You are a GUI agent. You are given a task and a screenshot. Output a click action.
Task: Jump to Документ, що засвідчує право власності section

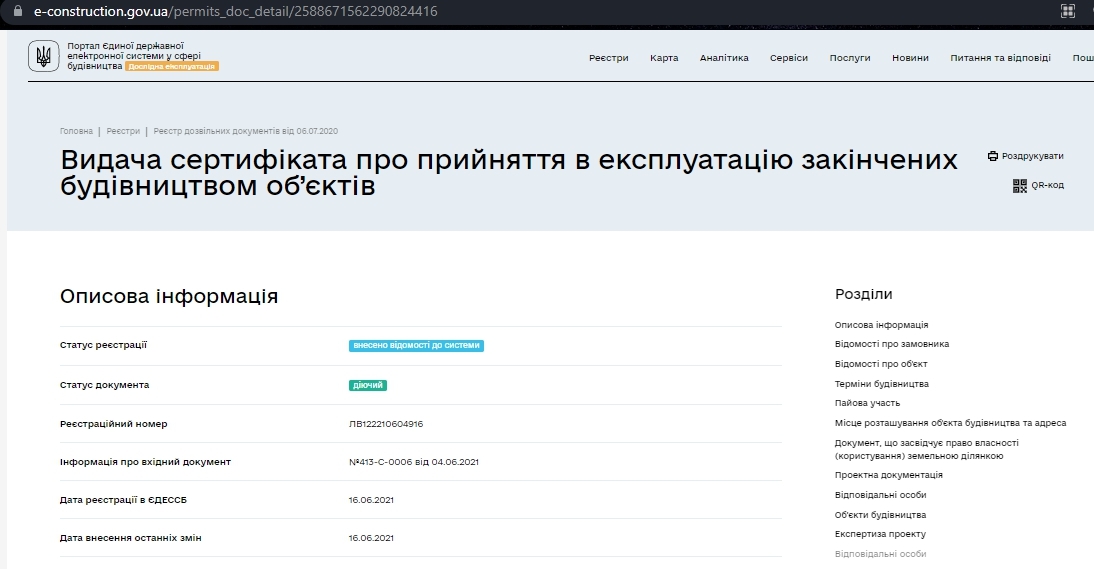pyautogui.click(x=927, y=449)
